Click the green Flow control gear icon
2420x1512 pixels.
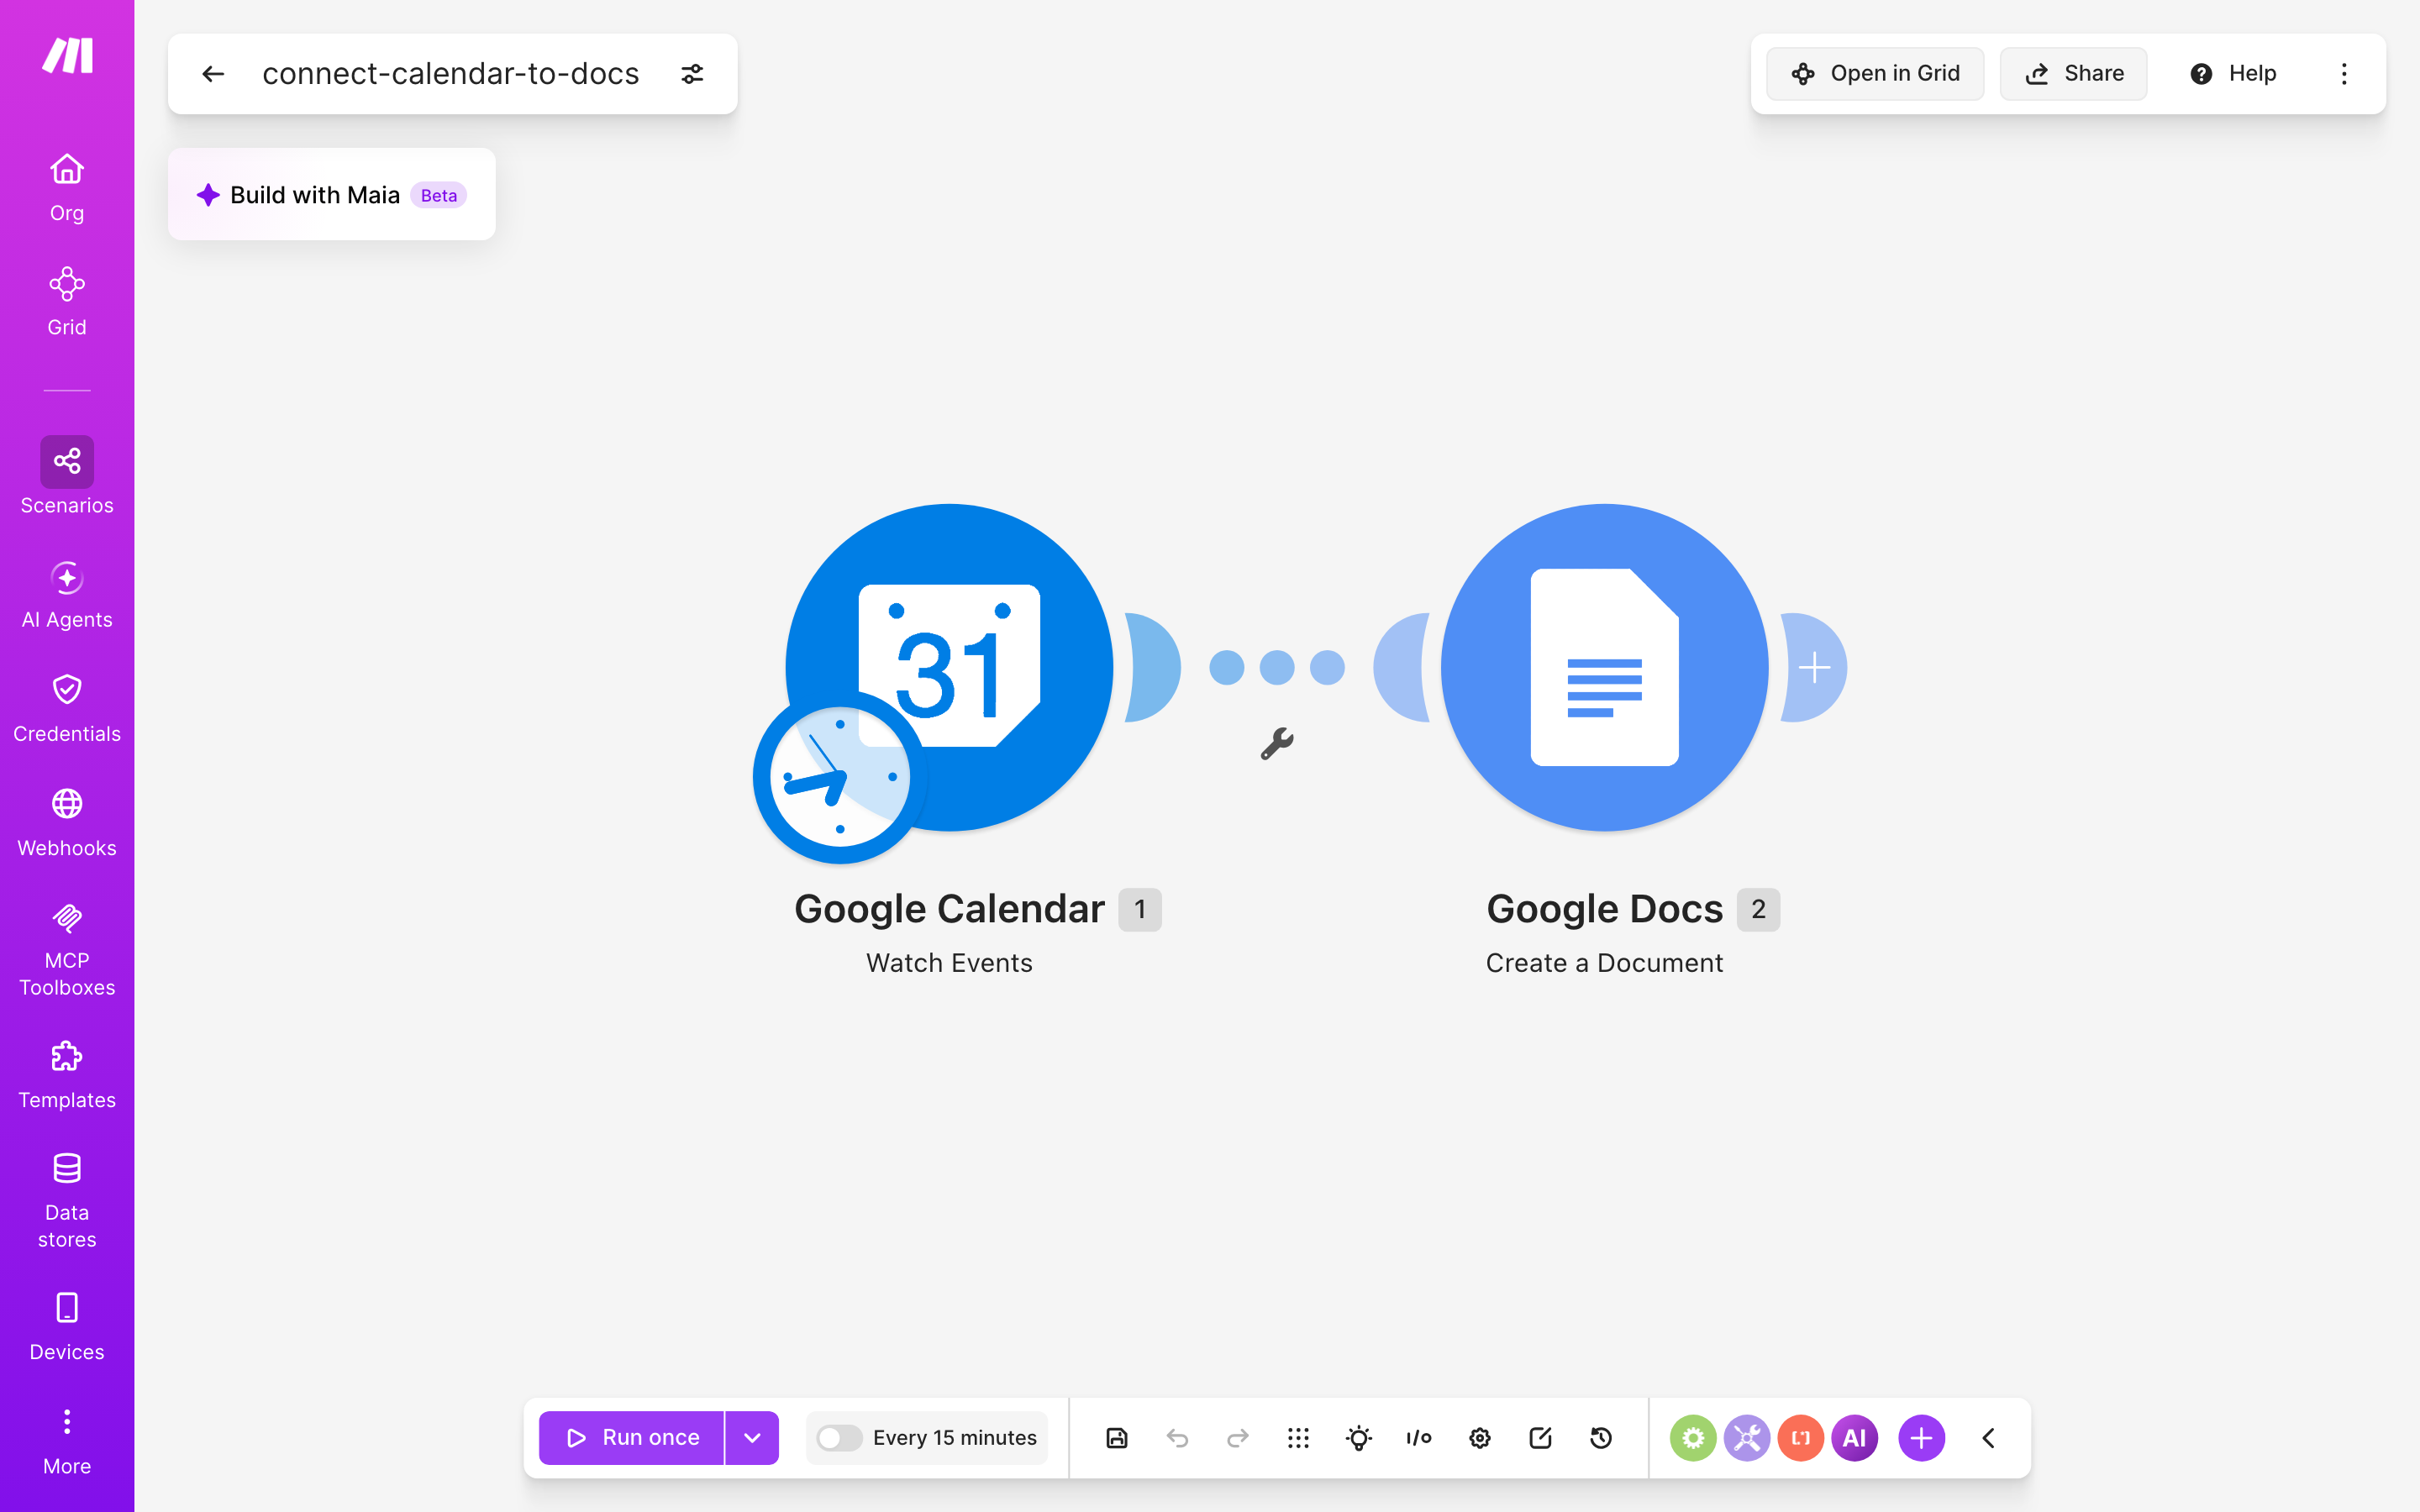(x=1693, y=1438)
